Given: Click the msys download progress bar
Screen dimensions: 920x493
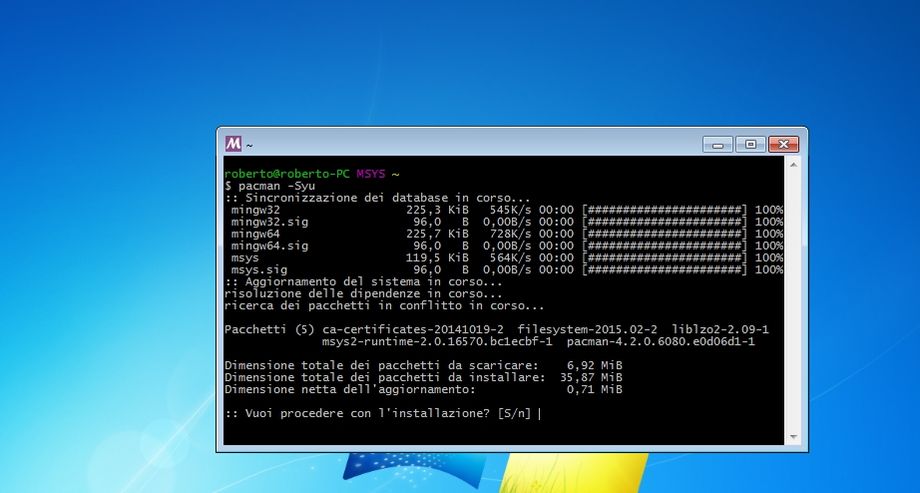Looking at the screenshot, I should point(665,258).
